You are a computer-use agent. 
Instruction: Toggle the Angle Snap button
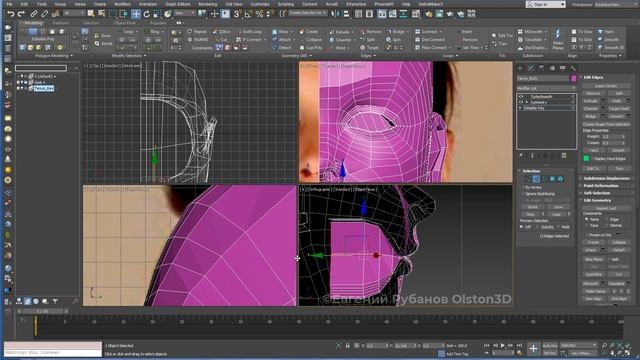pyautogui.click(x=248, y=14)
